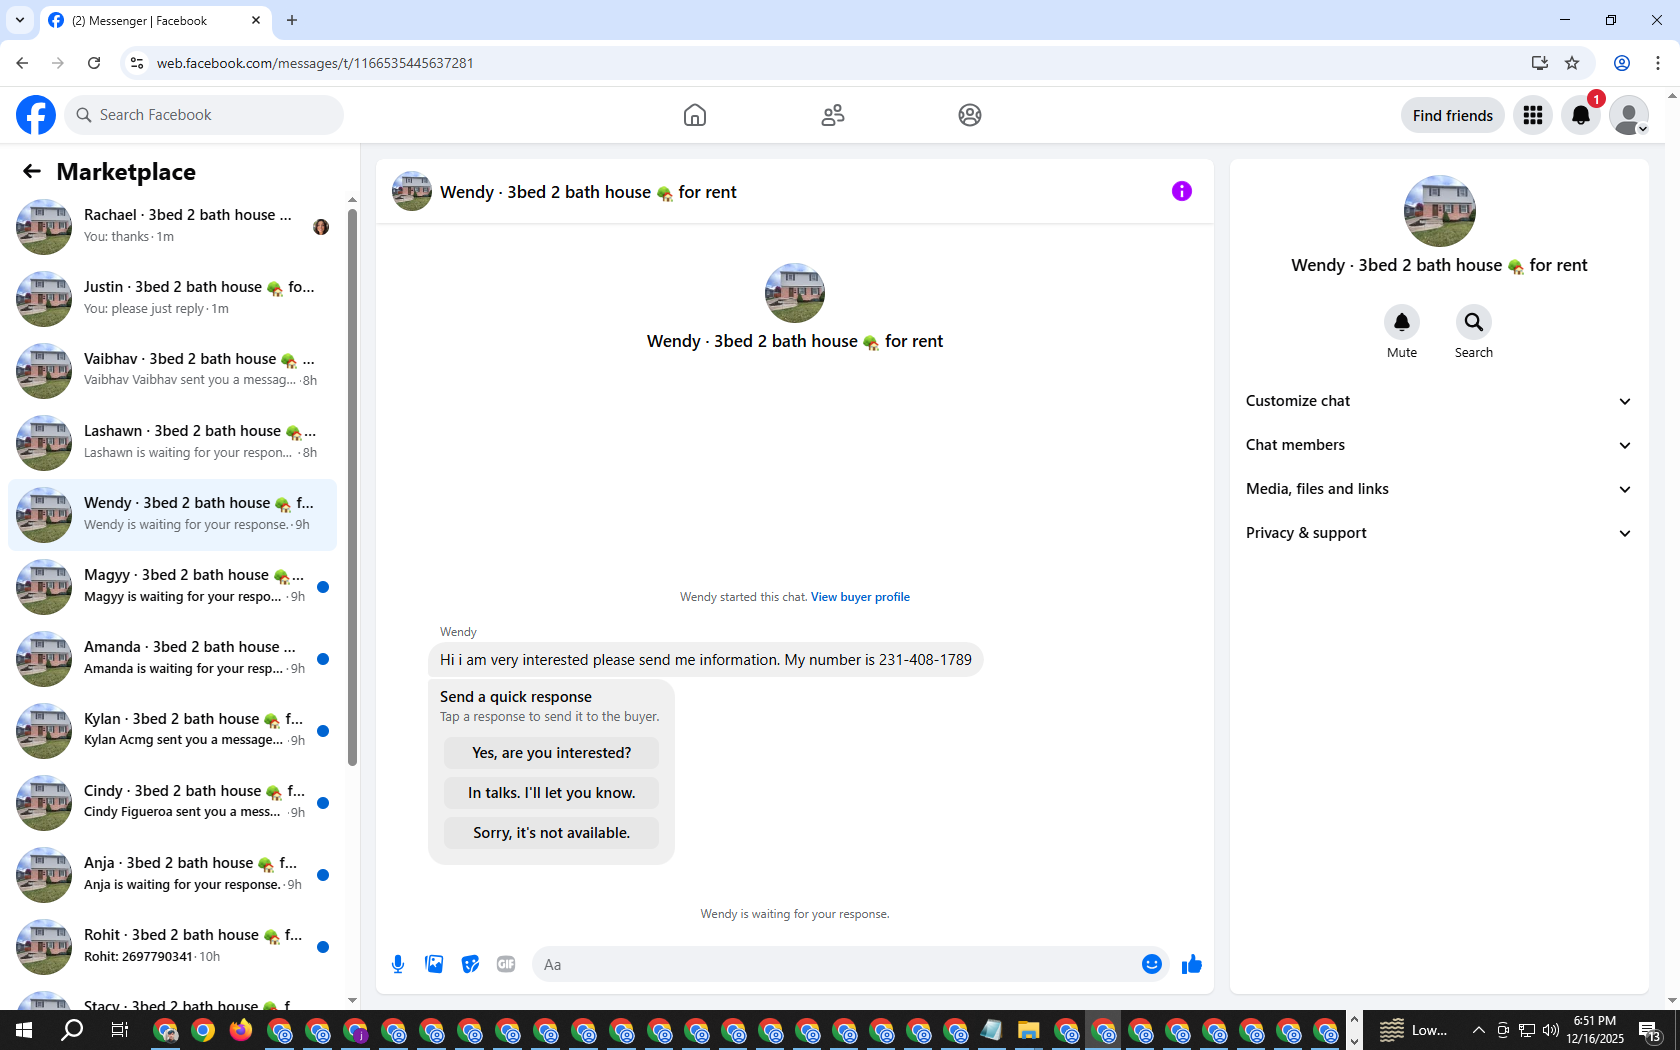Open the tab search dropdown arrow
The width and height of the screenshot is (1680, 1050).
click(20, 20)
